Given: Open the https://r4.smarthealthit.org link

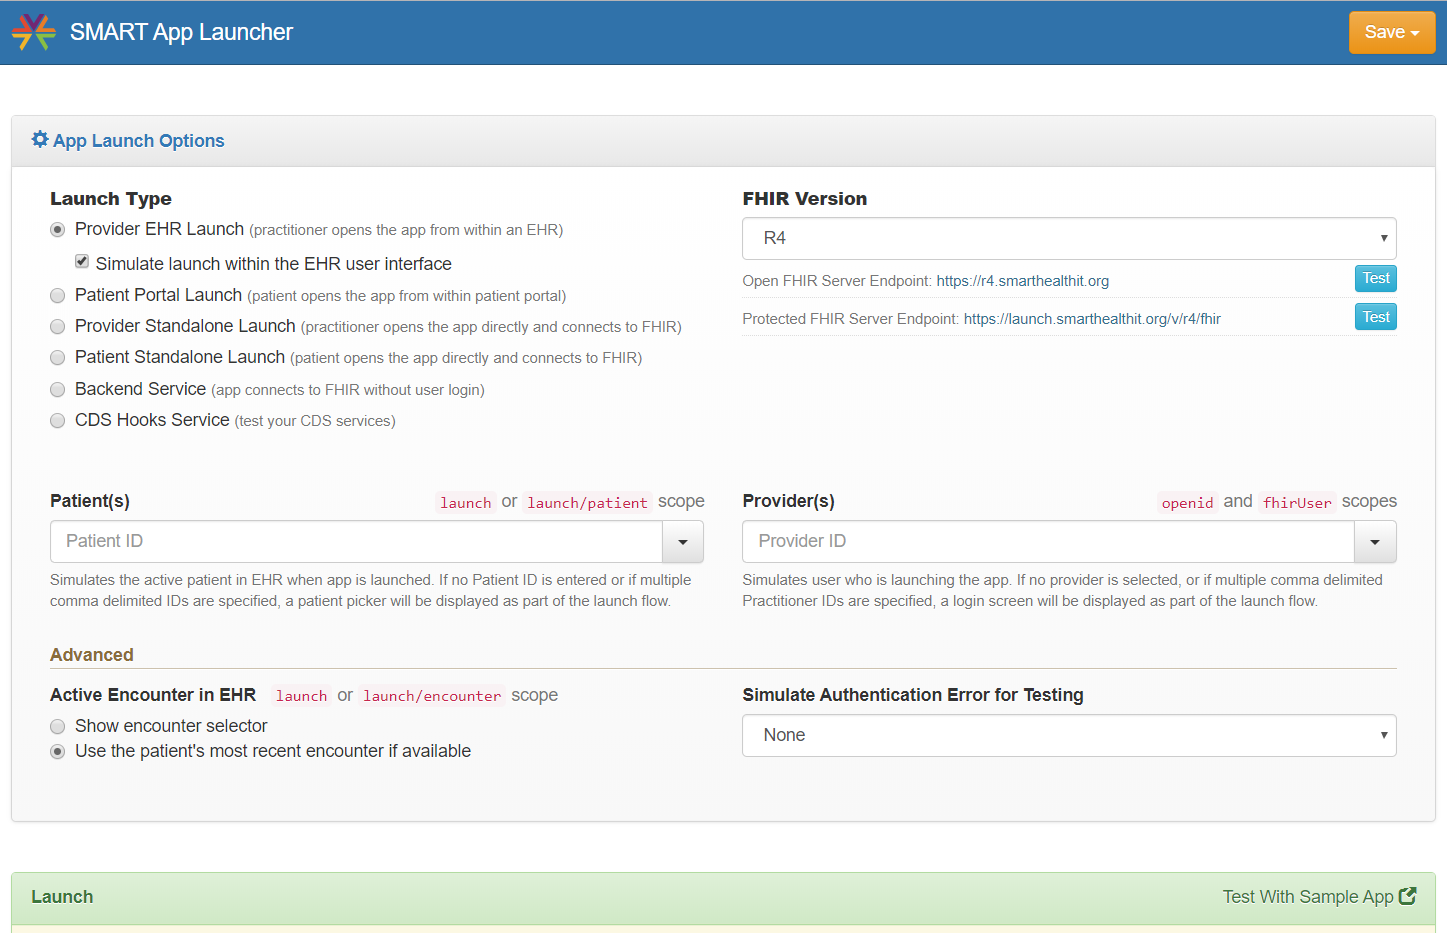Looking at the screenshot, I should (1022, 281).
